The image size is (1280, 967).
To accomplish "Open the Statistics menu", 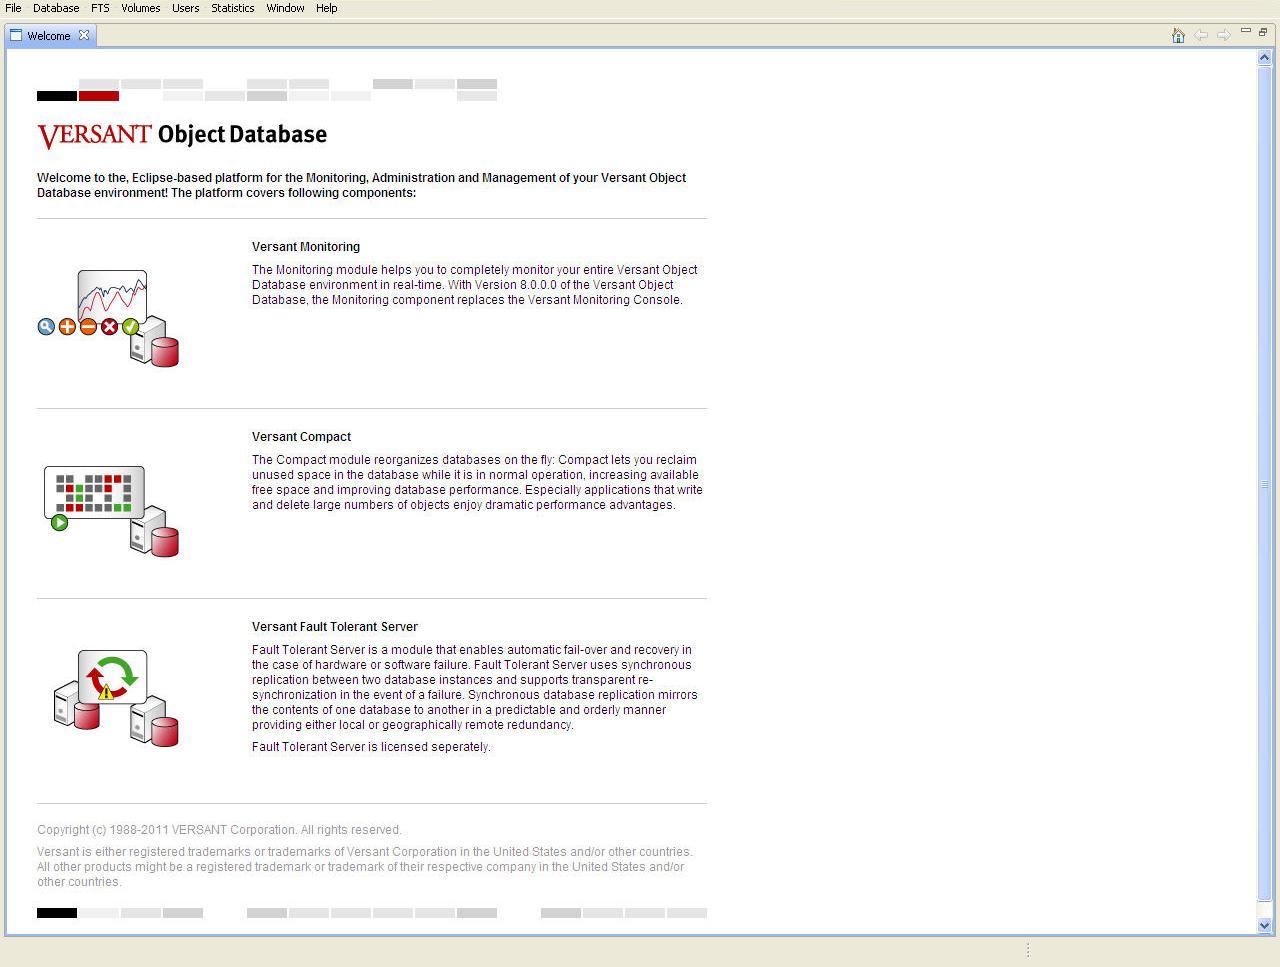I will tap(232, 8).
